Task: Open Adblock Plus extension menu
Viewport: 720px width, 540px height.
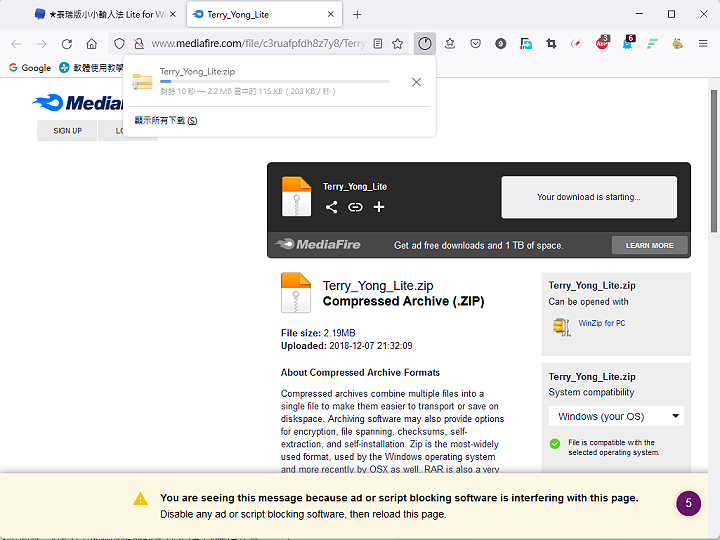Action: click(602, 43)
